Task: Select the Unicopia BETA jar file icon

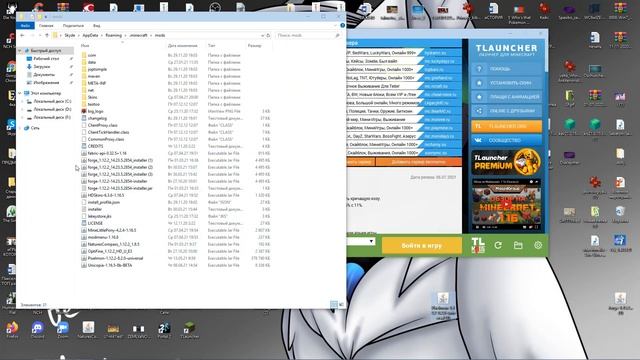Action: pos(84,265)
